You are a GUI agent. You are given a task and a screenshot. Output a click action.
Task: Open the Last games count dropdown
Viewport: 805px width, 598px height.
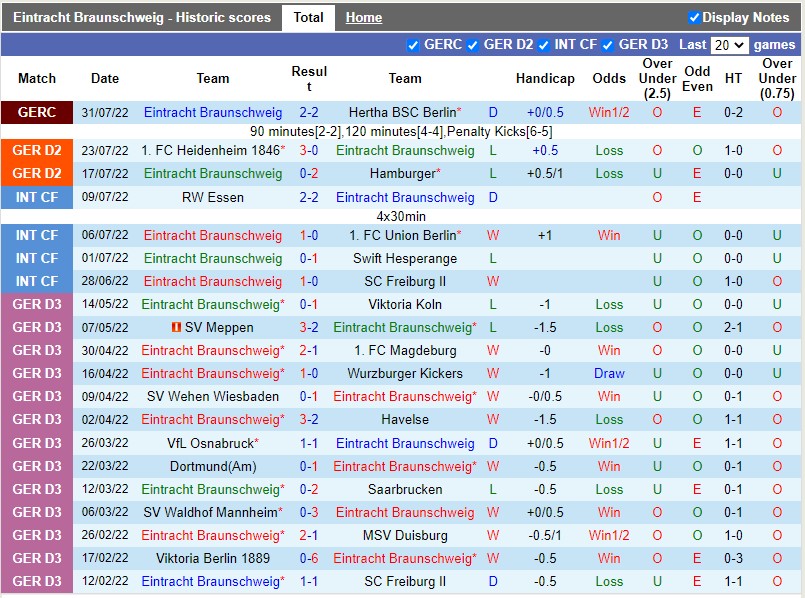pos(730,45)
